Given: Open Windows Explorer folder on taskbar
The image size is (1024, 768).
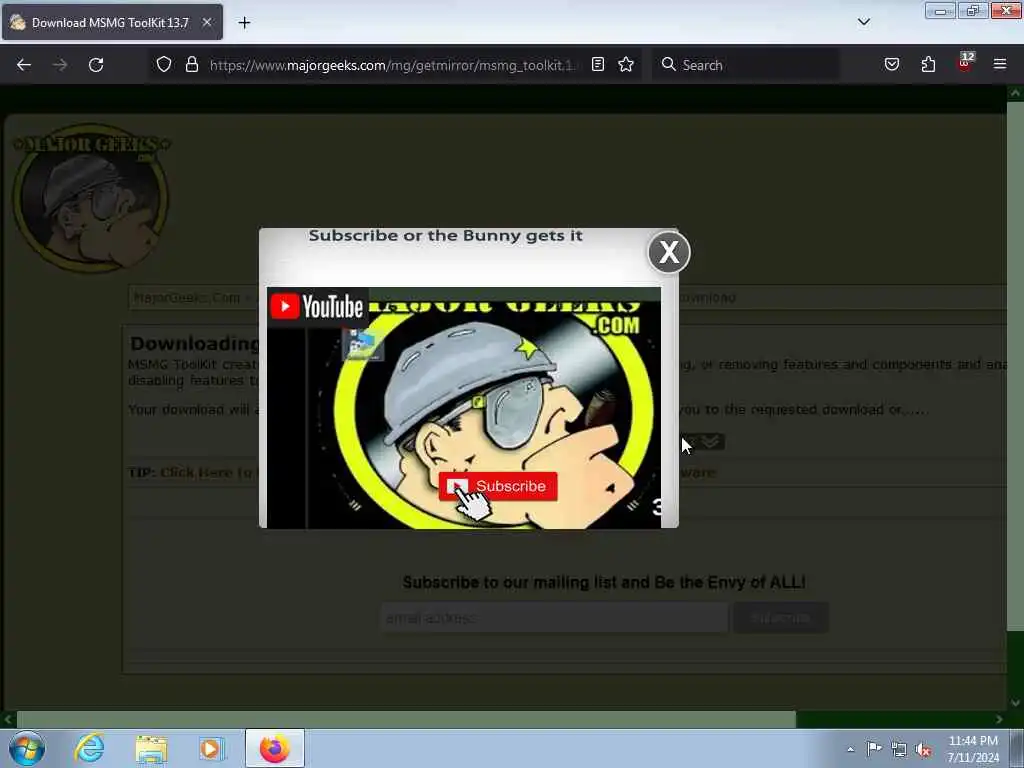Looking at the screenshot, I should 152,748.
